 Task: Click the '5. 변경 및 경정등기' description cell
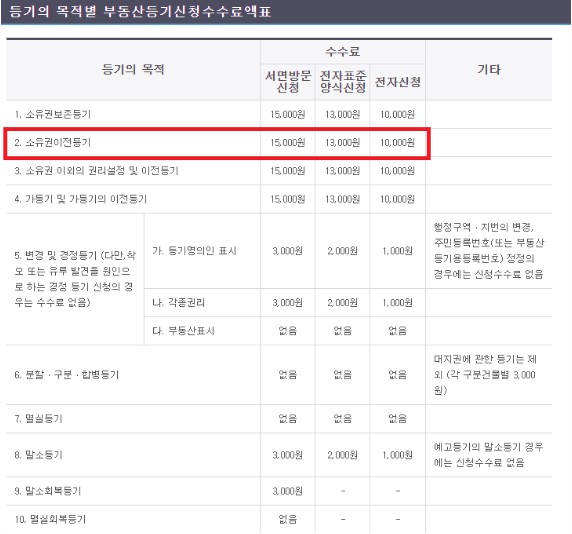[75, 279]
